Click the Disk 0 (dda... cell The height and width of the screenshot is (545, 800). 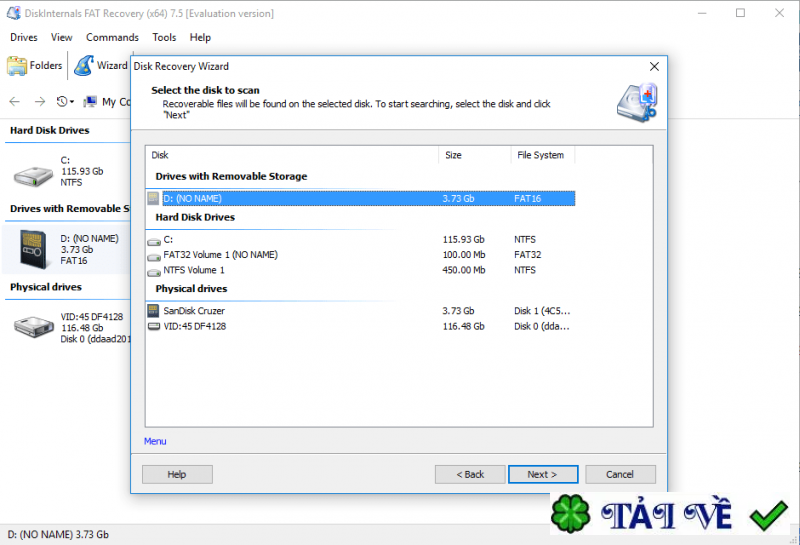[x=542, y=326]
